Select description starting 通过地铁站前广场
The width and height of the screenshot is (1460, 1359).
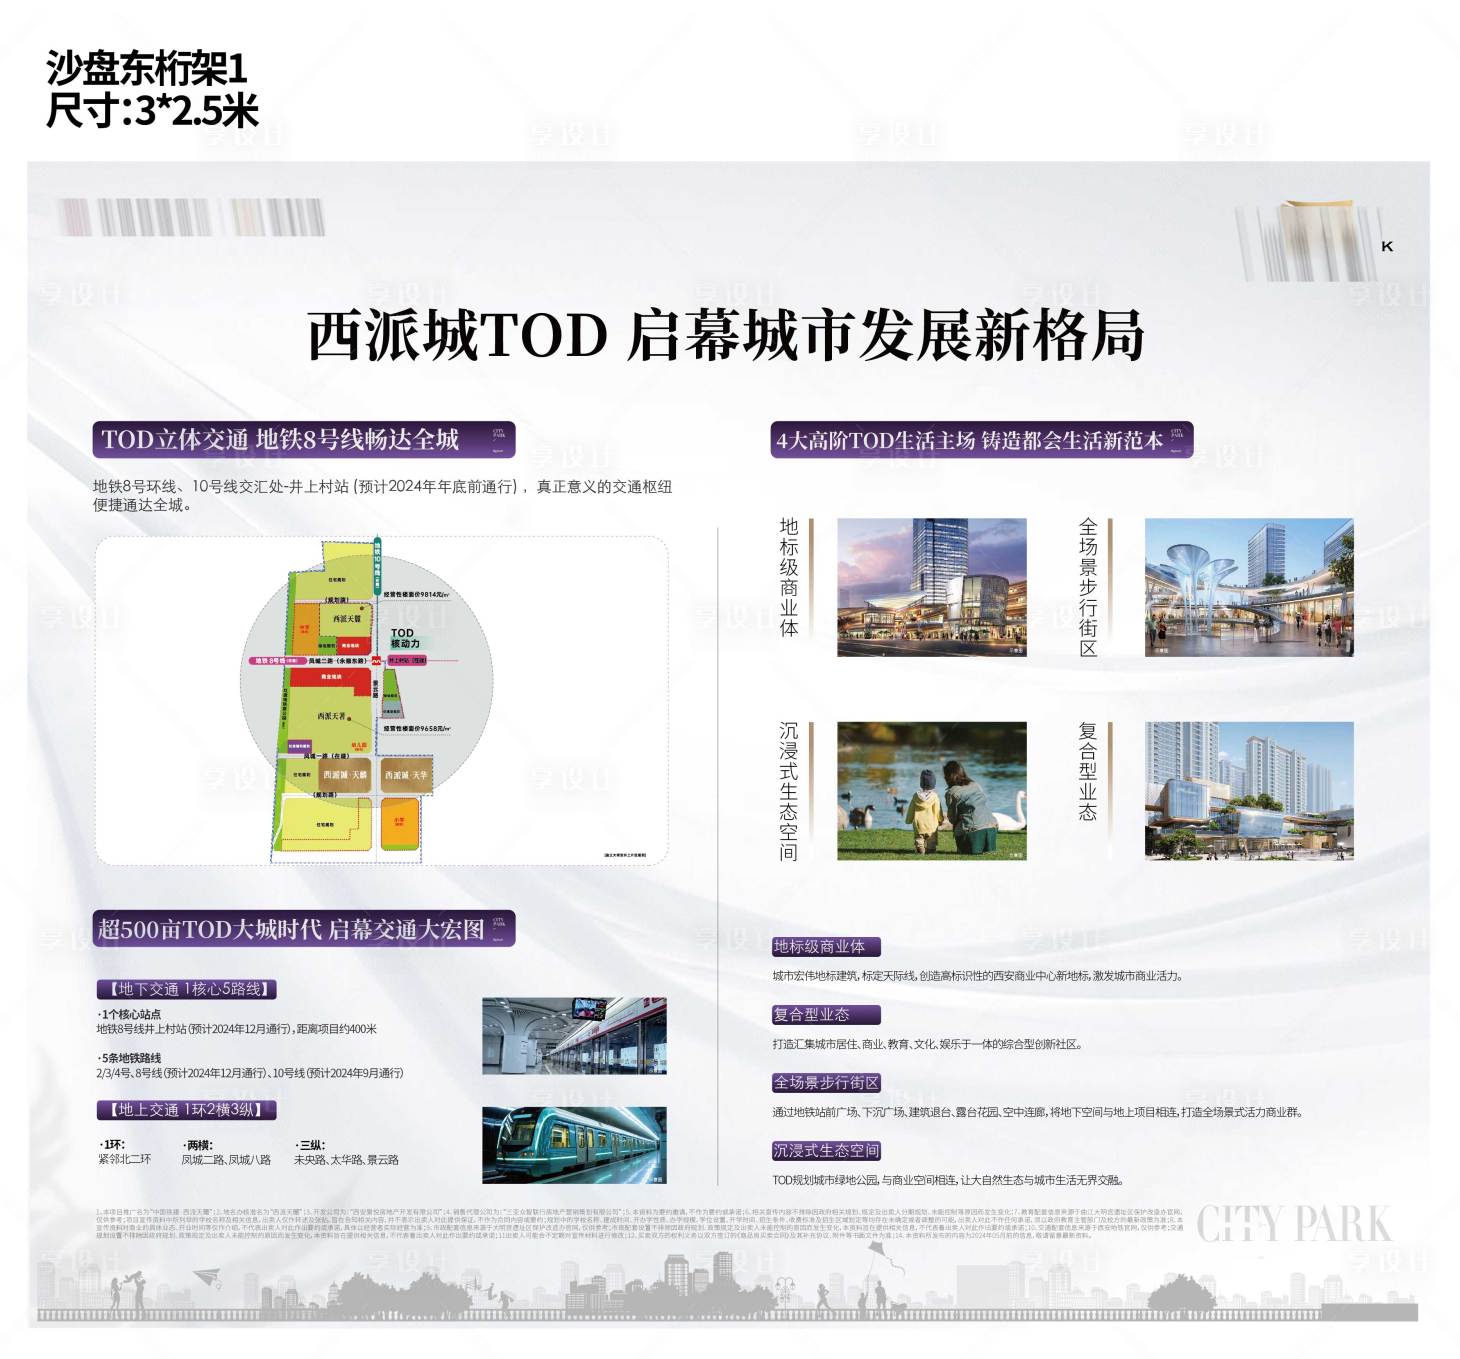click(x=1037, y=1112)
